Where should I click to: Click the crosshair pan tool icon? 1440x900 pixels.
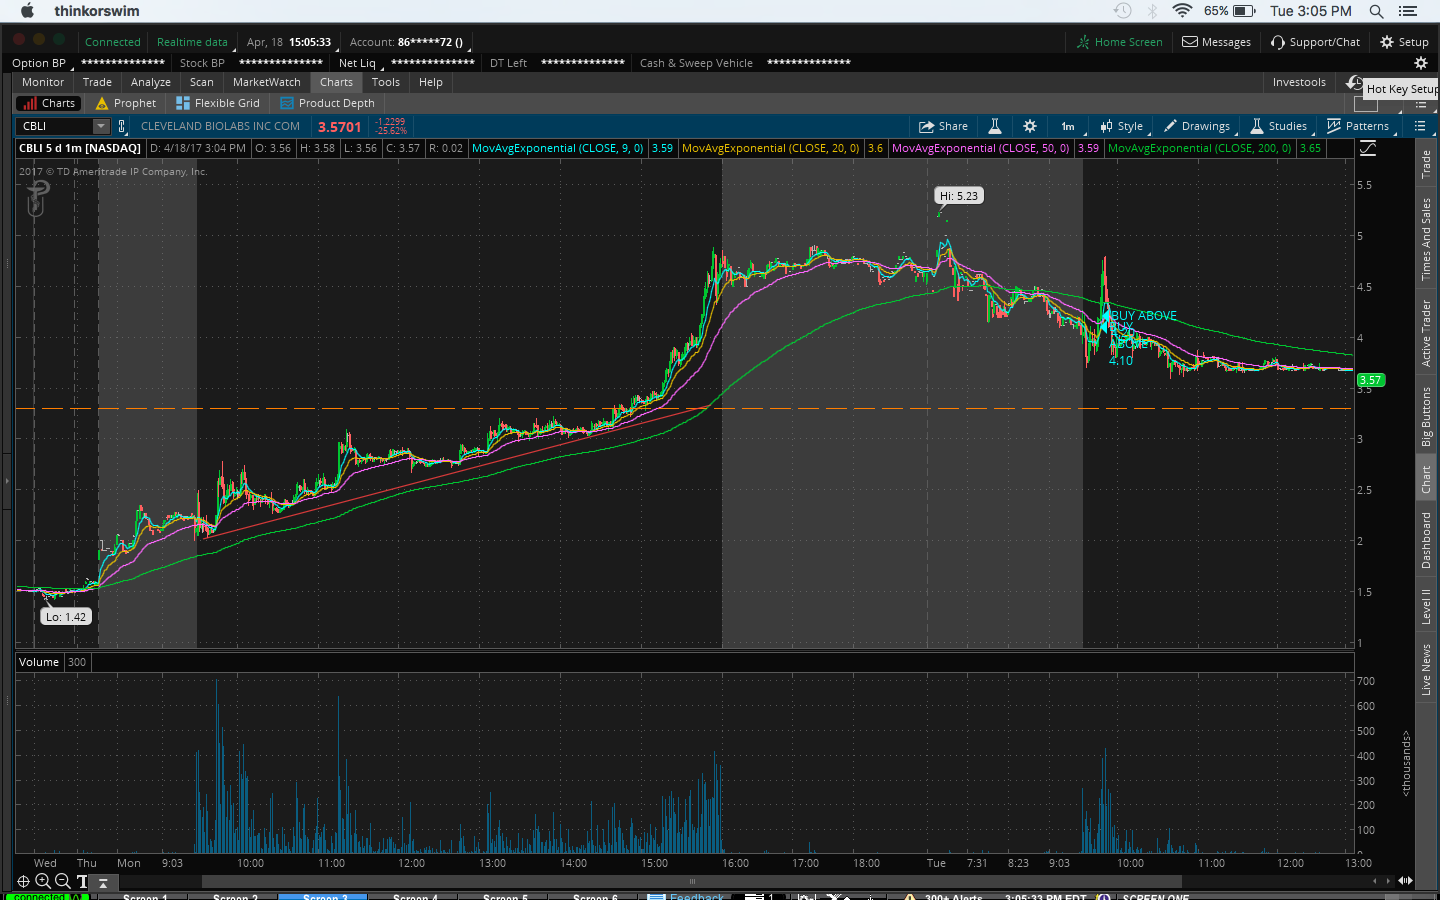tap(24, 881)
